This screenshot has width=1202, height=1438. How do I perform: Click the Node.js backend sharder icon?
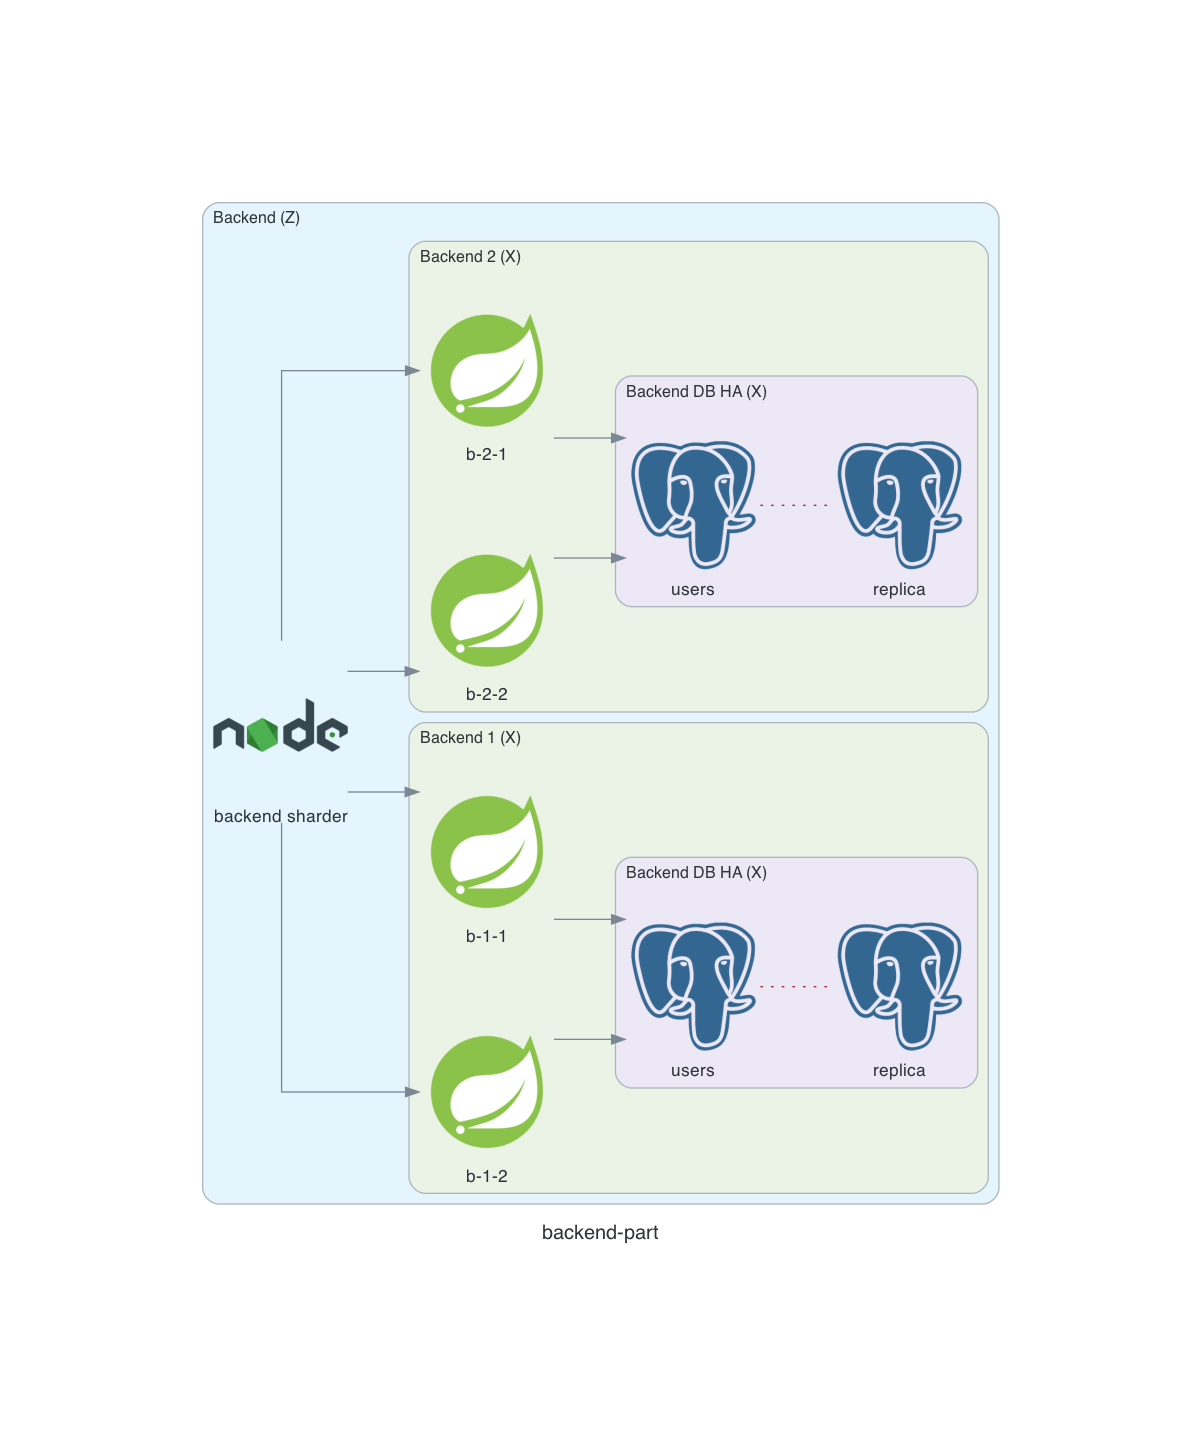[x=280, y=727]
